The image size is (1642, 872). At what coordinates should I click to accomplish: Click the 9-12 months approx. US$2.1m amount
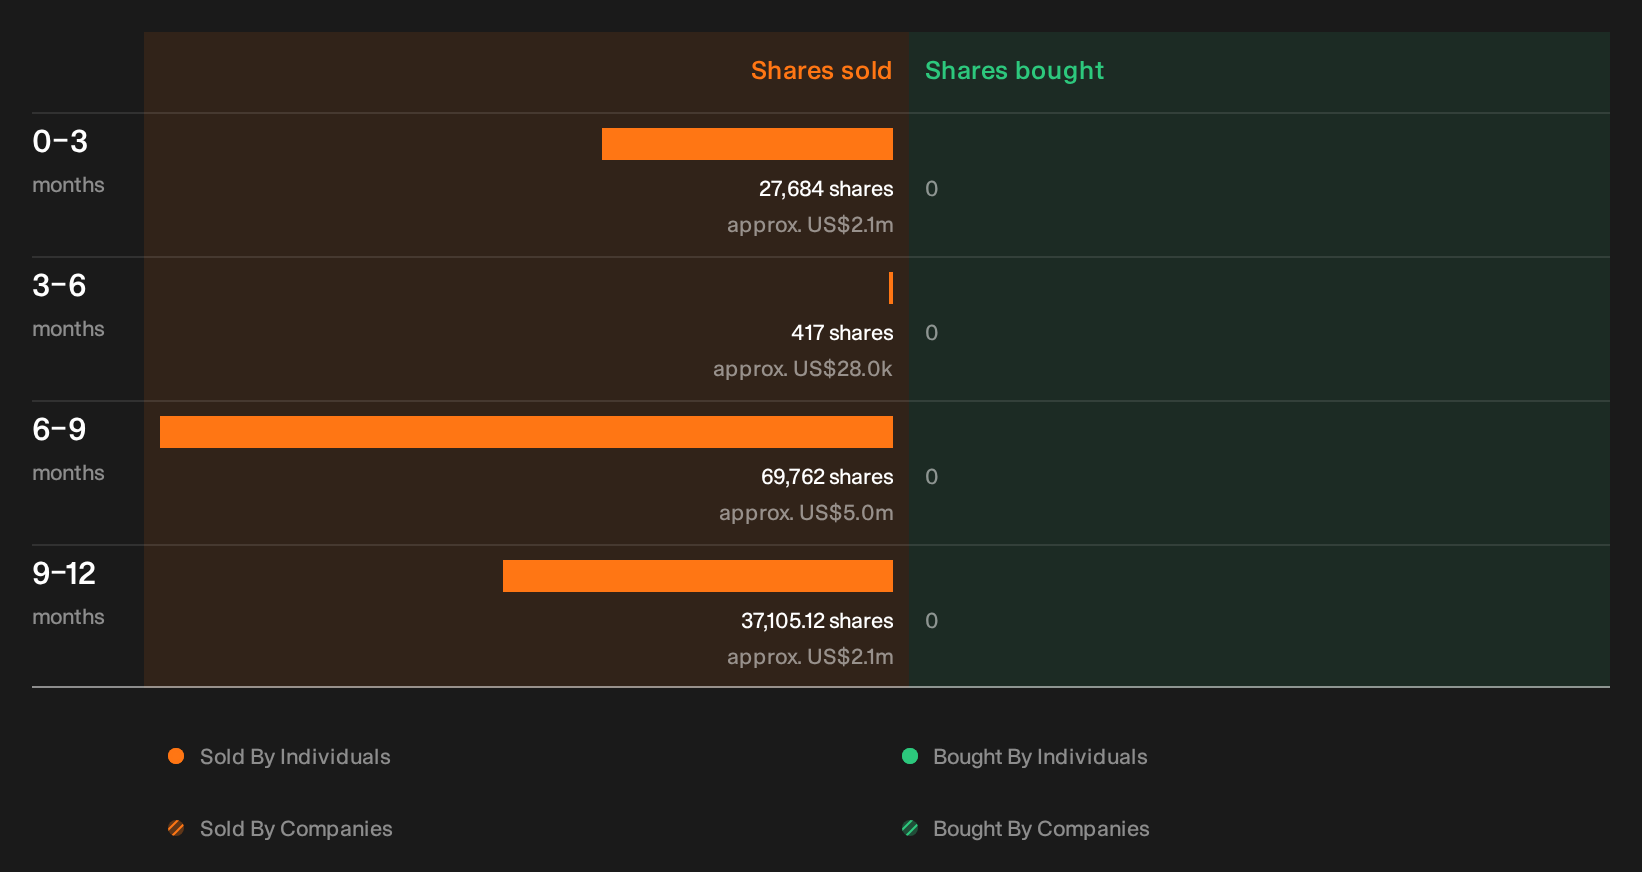pyautogui.click(x=810, y=657)
